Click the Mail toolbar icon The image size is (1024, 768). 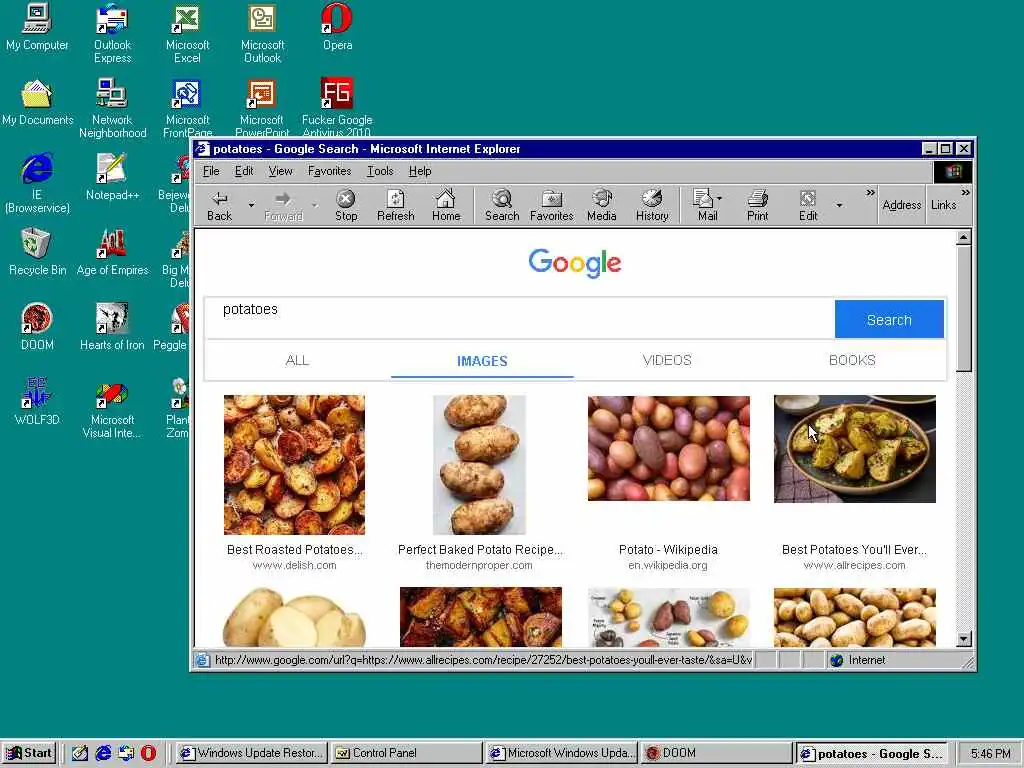coord(705,206)
